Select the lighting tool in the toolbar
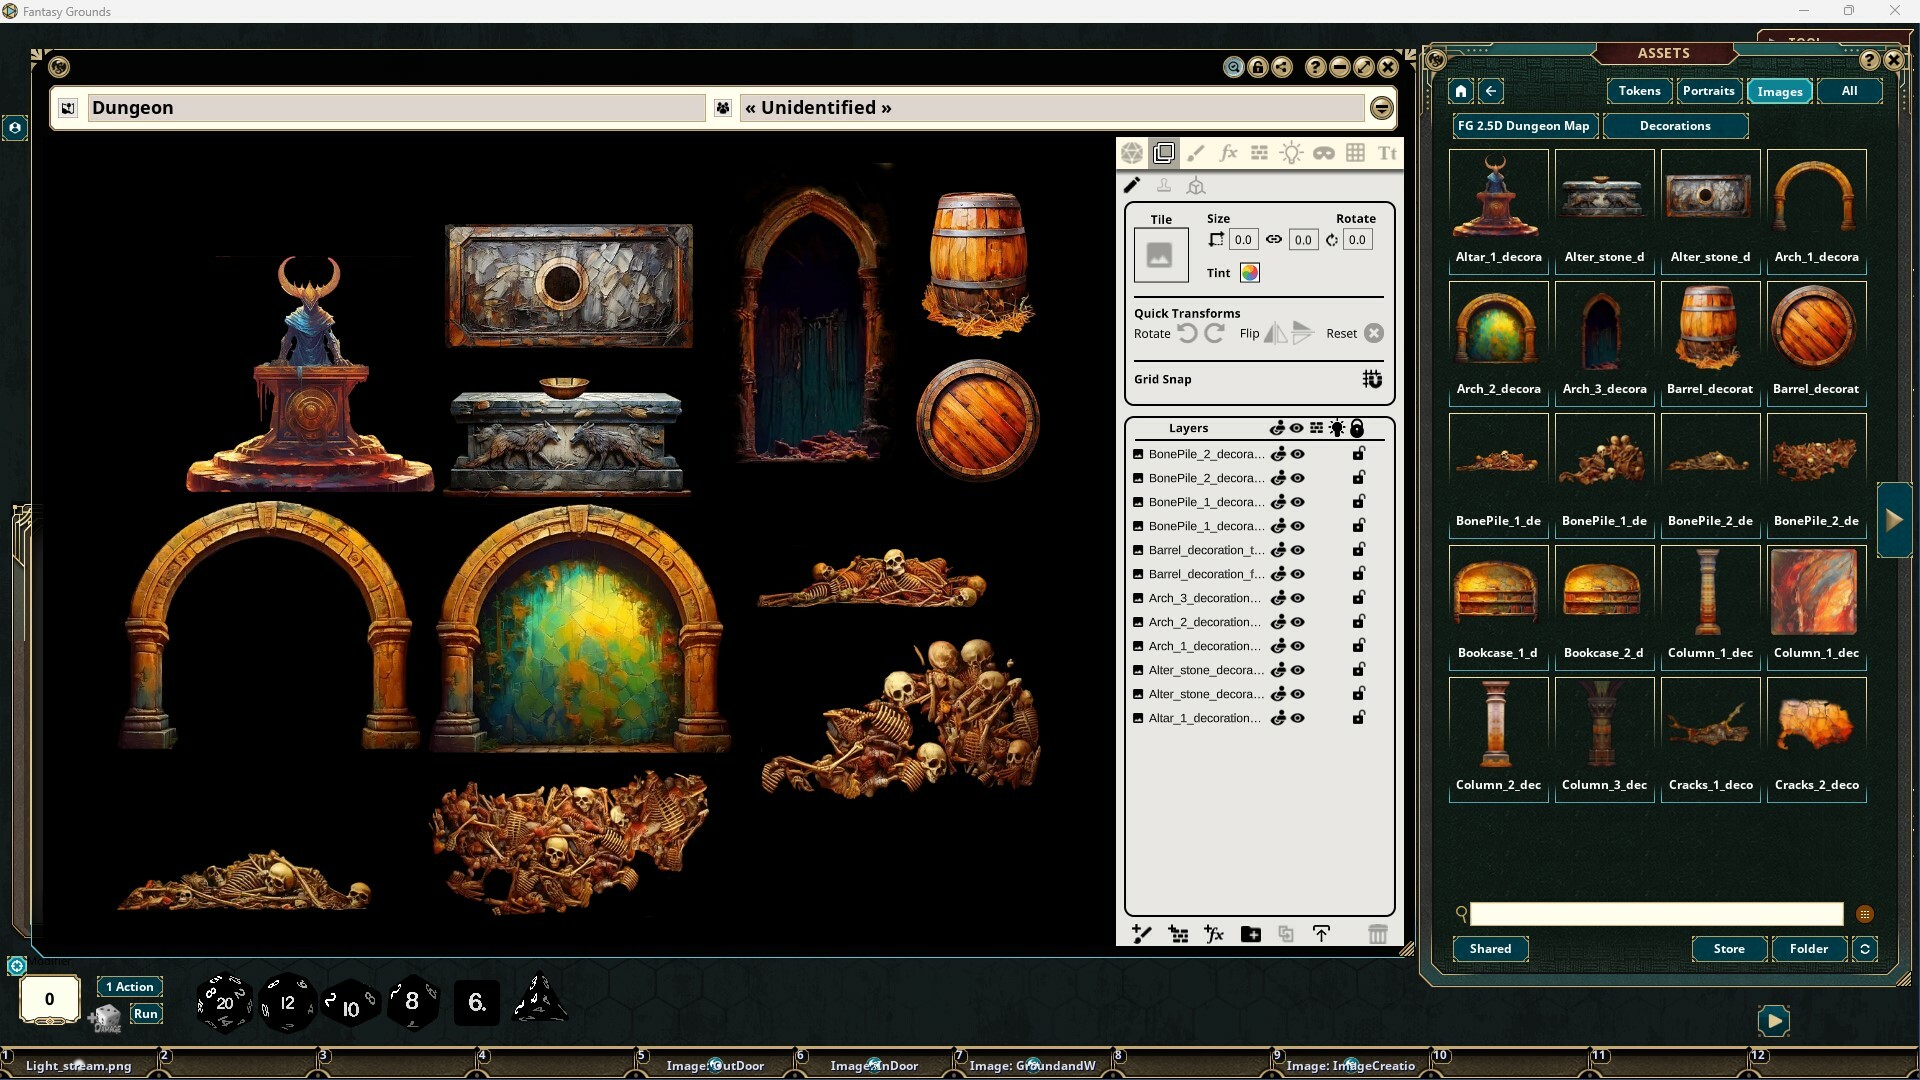1920x1080 pixels. (1292, 152)
